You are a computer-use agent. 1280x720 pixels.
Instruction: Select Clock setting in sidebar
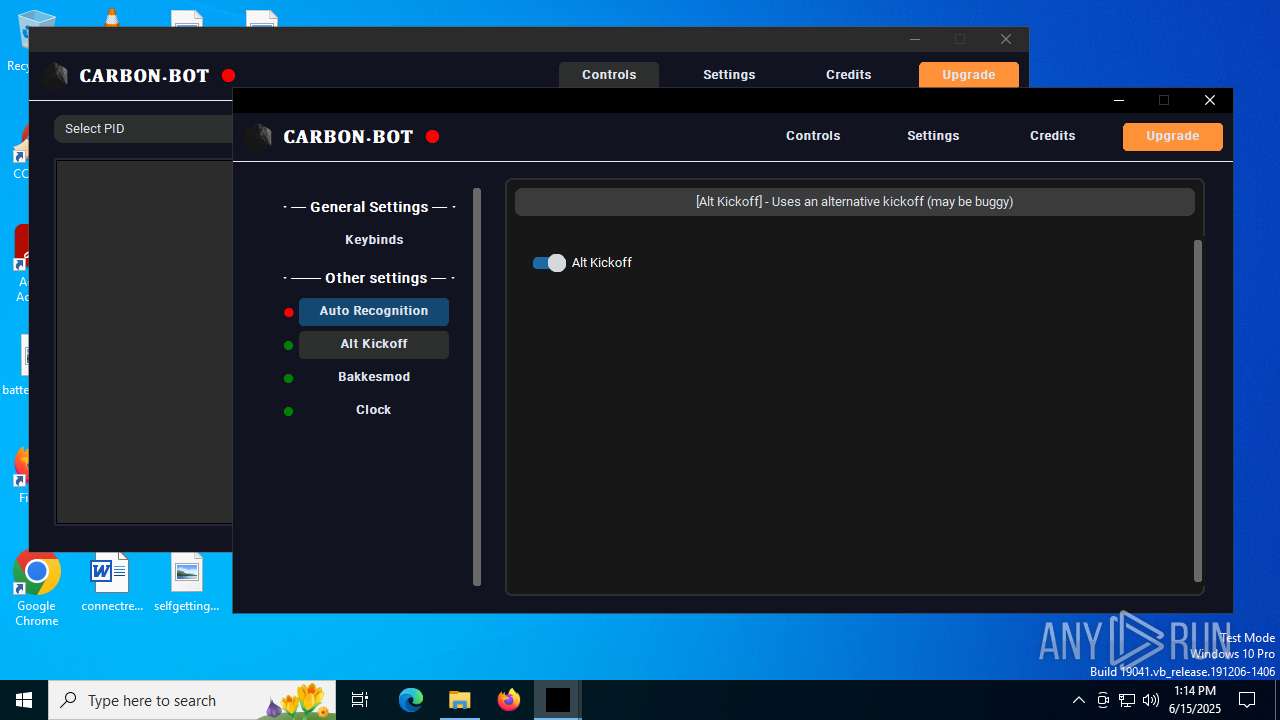click(x=374, y=410)
